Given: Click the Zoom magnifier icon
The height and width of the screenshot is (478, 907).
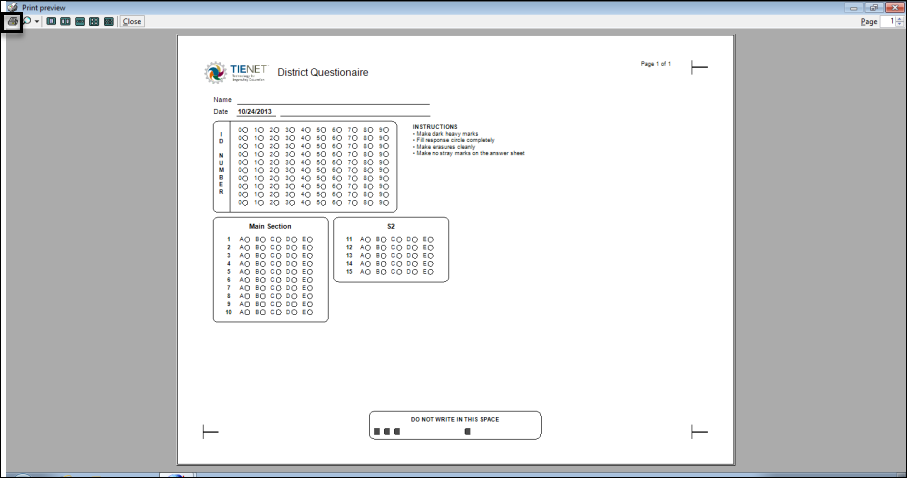Looking at the screenshot, I should click(28, 21).
